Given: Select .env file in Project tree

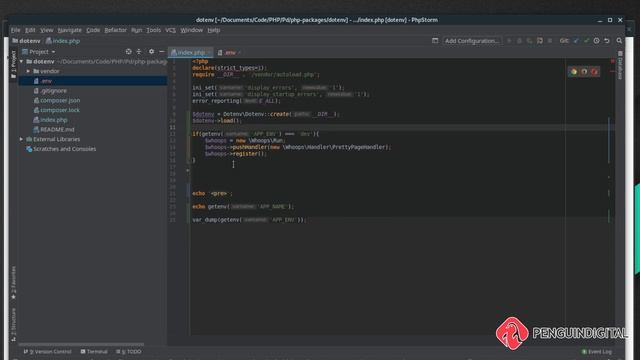Looking at the screenshot, I should pos(93,81).
